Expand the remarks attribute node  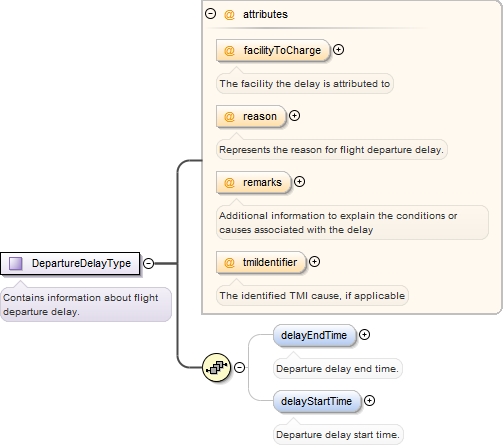tap(299, 182)
